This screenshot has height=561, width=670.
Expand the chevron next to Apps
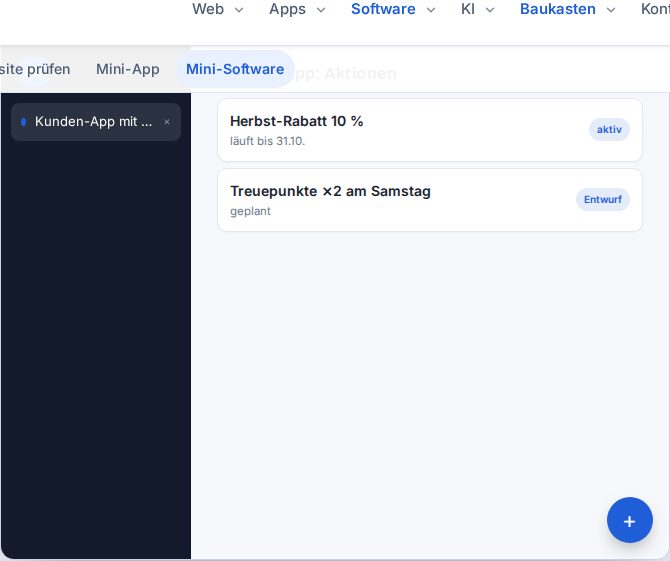[321, 10]
